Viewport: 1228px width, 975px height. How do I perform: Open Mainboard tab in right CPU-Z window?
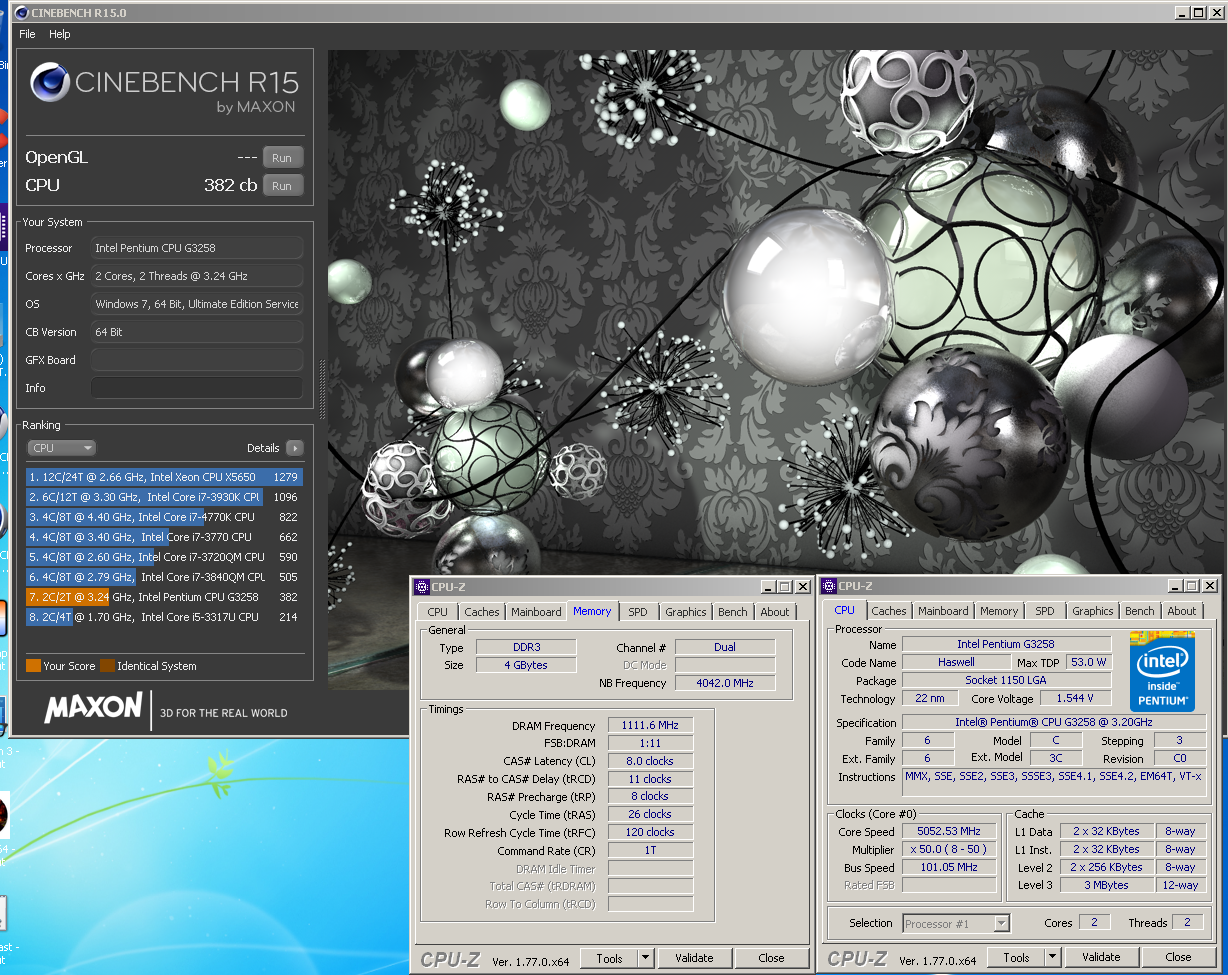coord(943,611)
